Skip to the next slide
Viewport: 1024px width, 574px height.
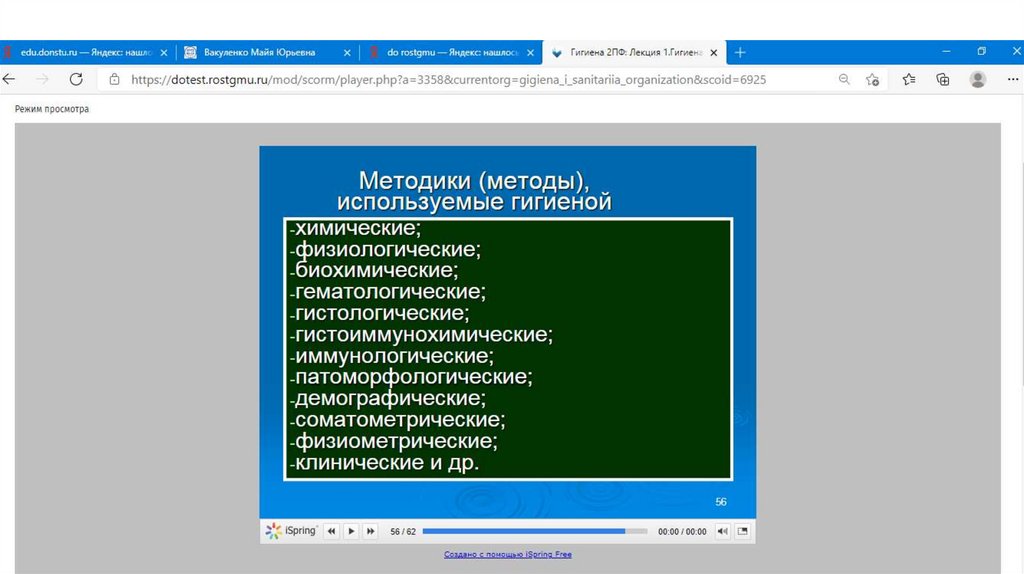point(370,532)
